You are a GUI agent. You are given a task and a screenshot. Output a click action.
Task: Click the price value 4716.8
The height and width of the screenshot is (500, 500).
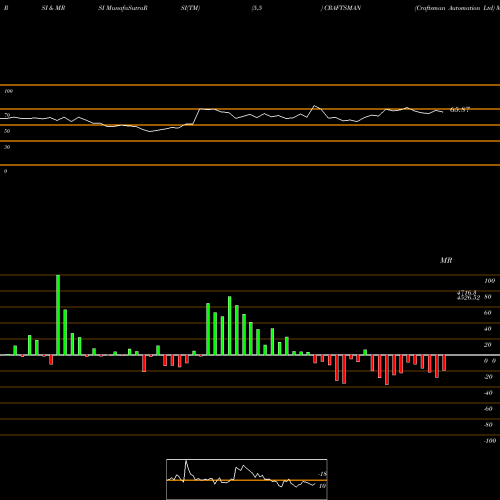(x=467, y=292)
